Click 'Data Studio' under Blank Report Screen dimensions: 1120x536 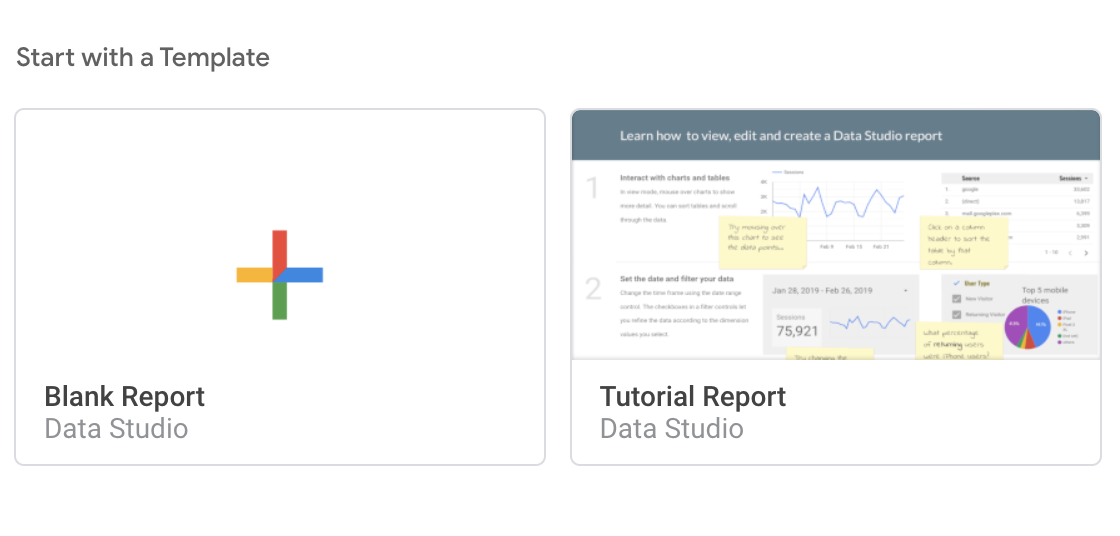coord(116,429)
